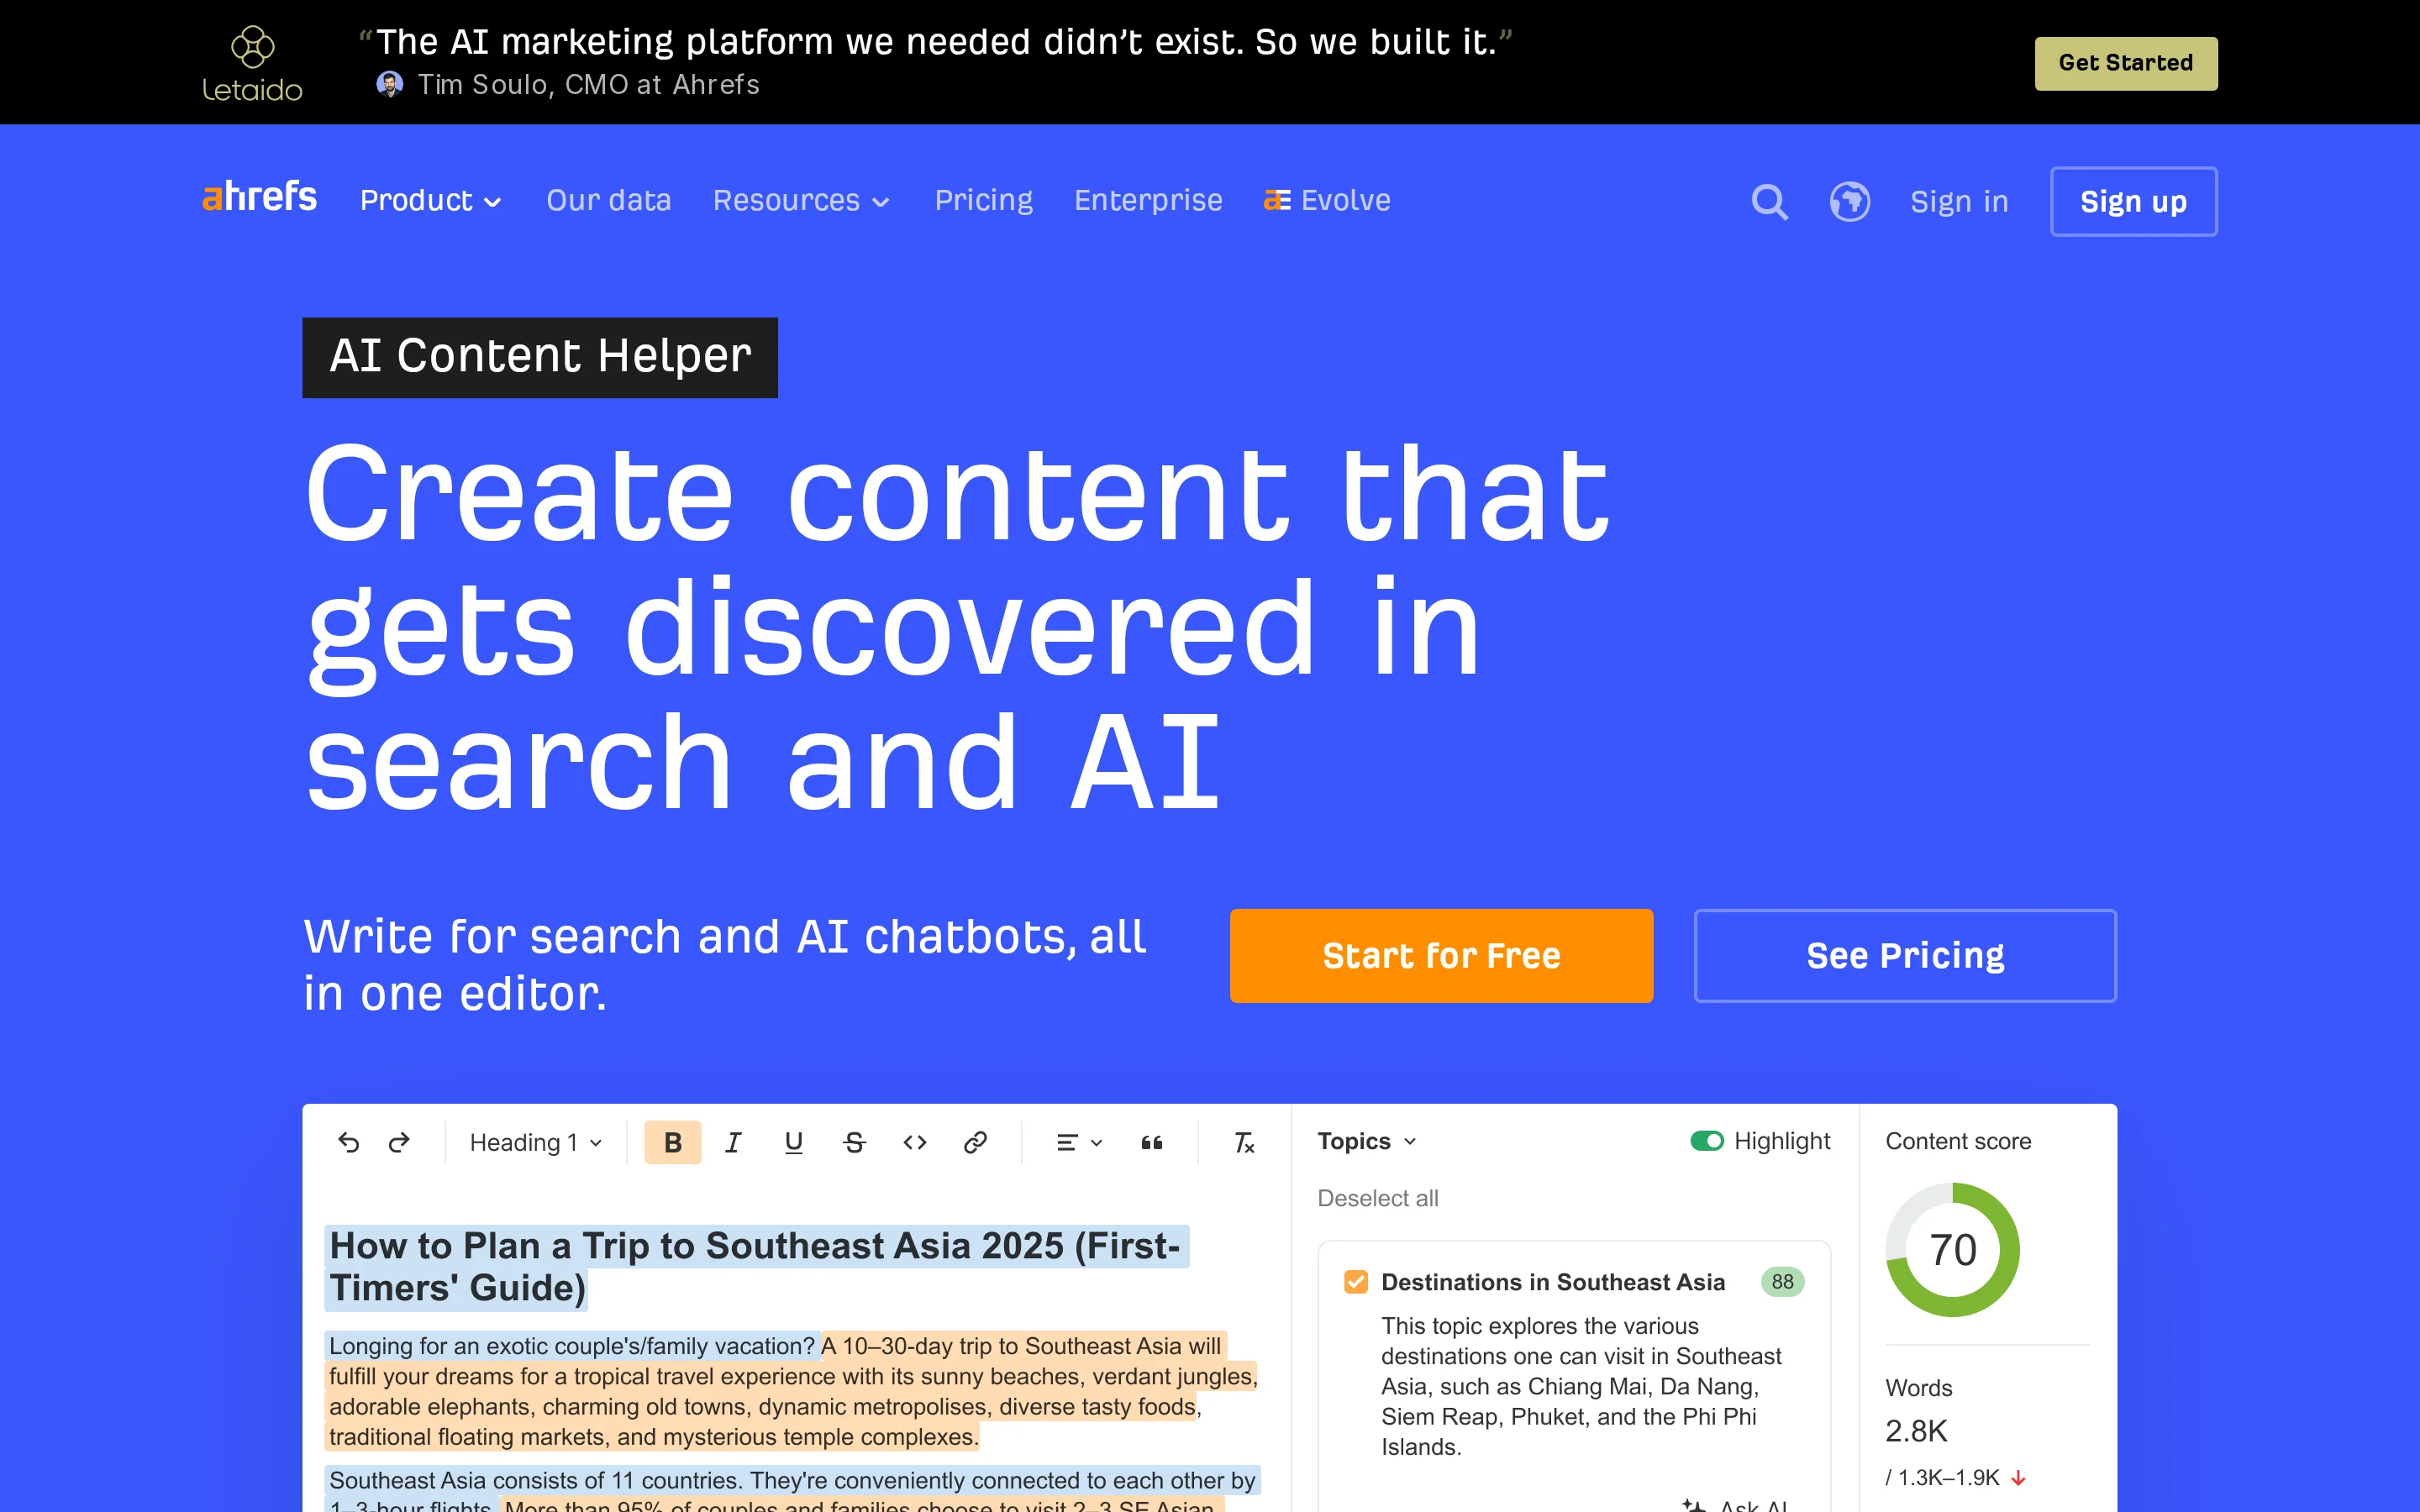Expand the Topics dropdown
This screenshot has height=1512, width=2420.
[1366, 1141]
